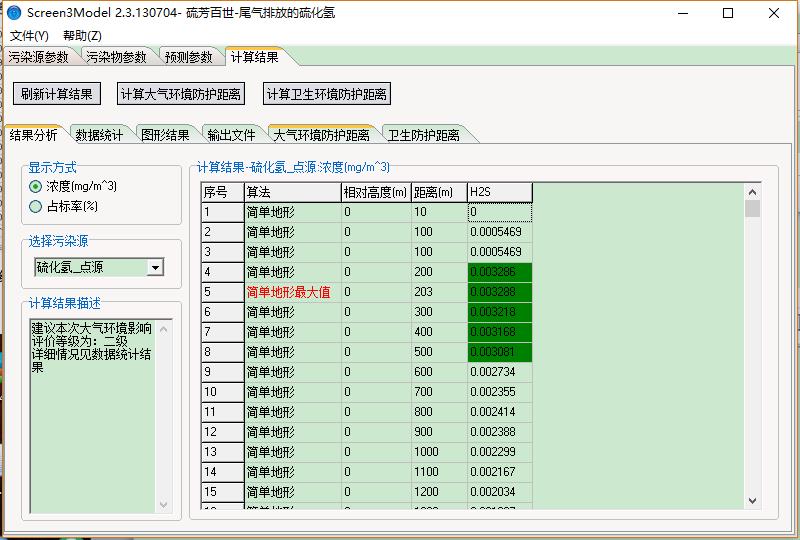Viewport: 800px width, 540px height.
Task: Click the 计算大气环境防护距离 button
Action: pyautogui.click(x=181, y=94)
